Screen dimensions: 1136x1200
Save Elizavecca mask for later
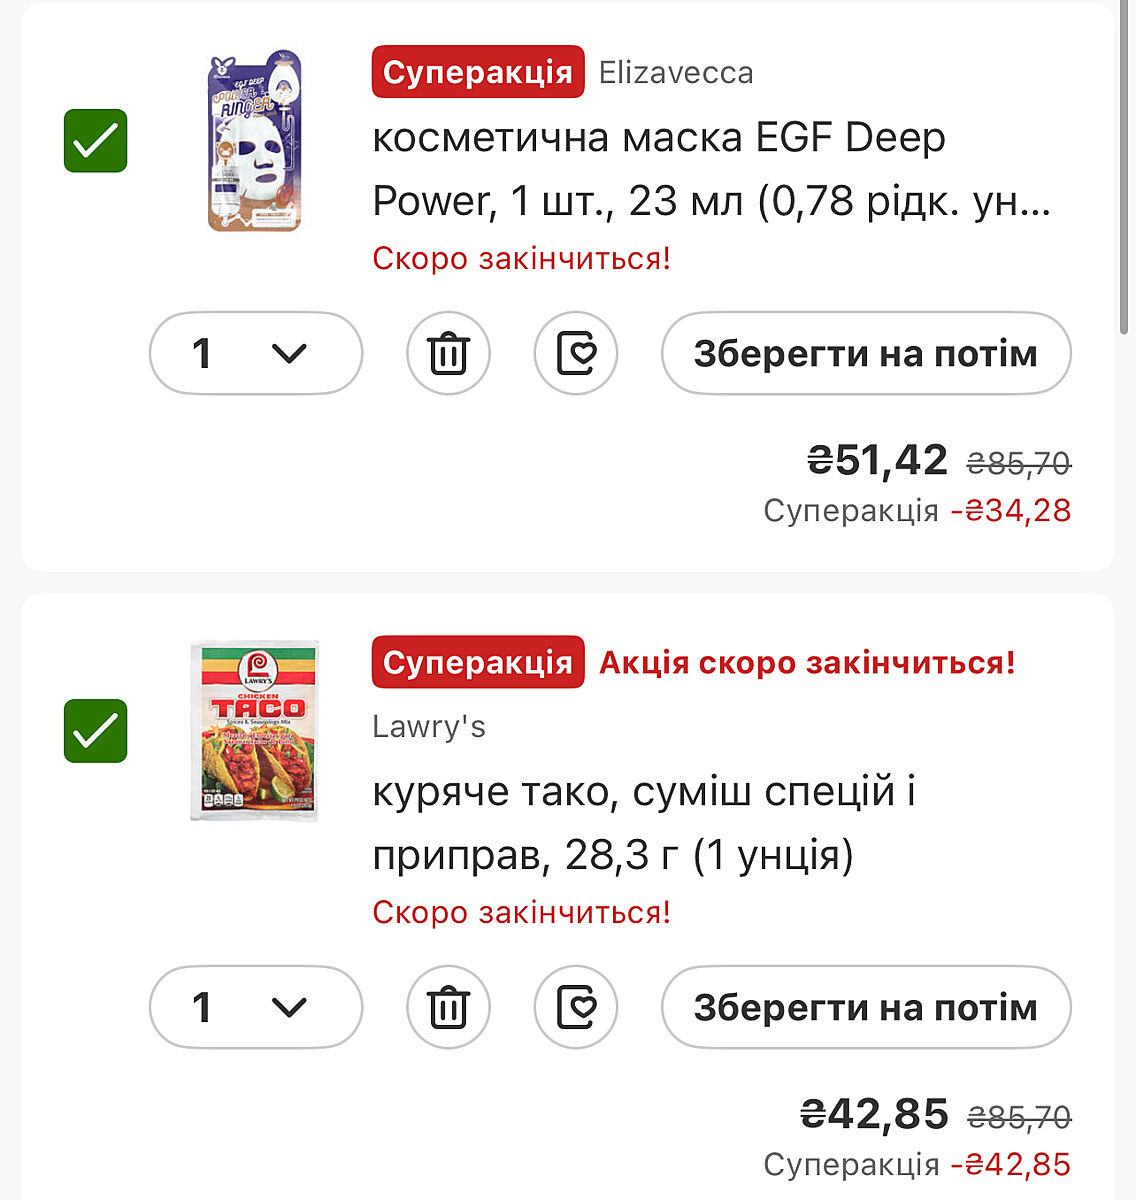pos(865,353)
